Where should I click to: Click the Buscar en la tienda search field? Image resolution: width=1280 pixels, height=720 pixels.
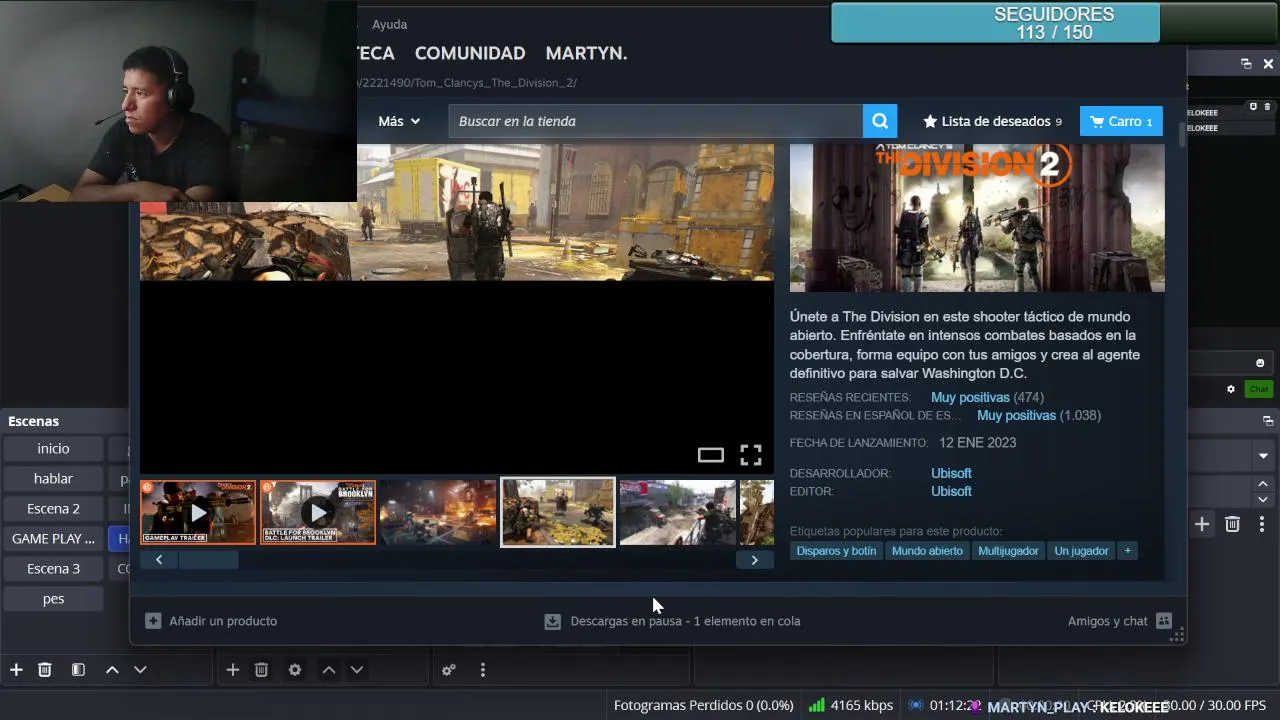[x=656, y=121]
